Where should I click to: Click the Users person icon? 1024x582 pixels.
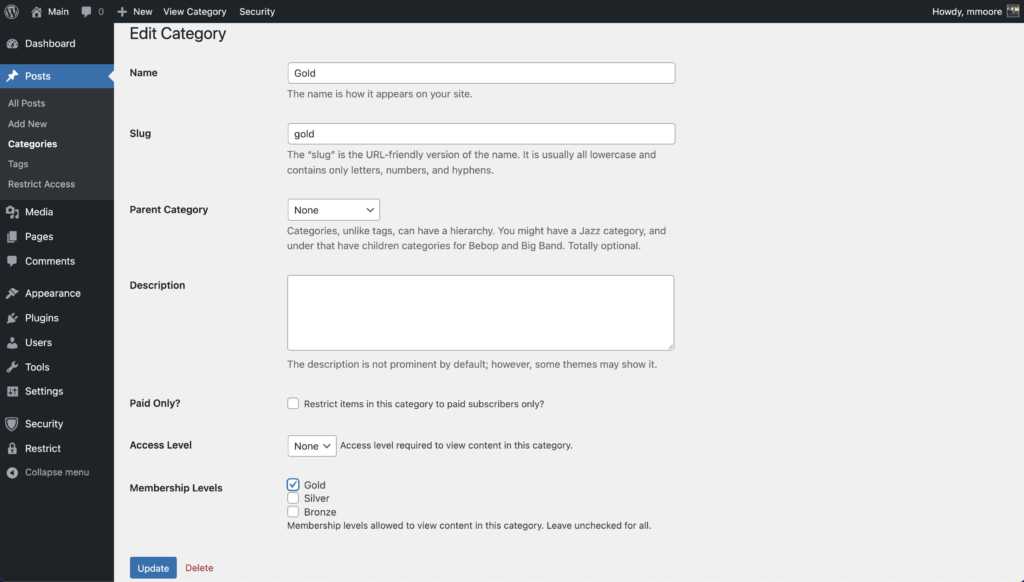(12, 343)
